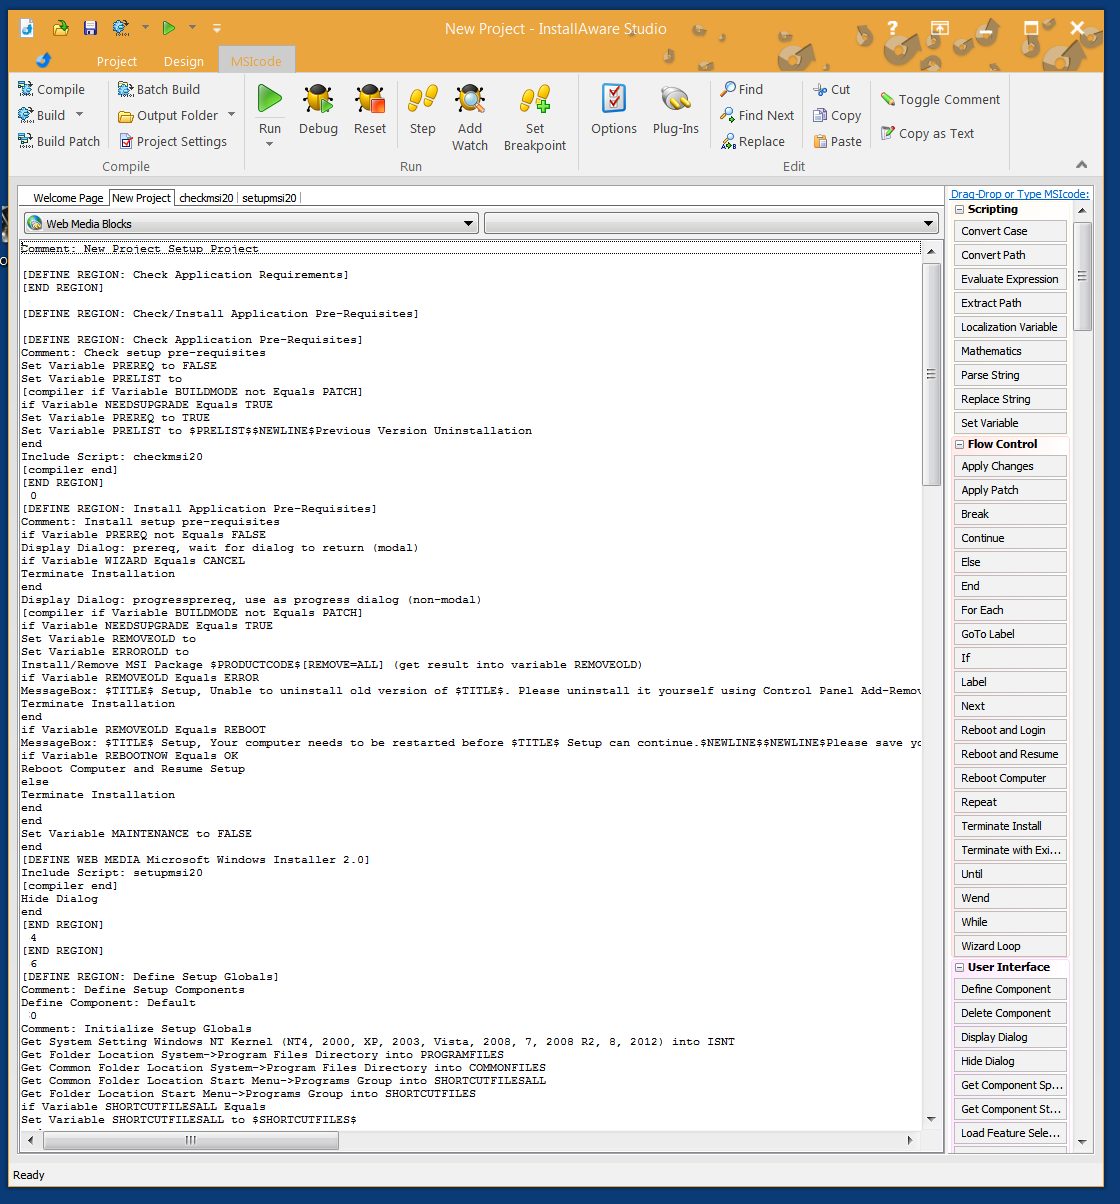Click the Copy command

click(837, 115)
